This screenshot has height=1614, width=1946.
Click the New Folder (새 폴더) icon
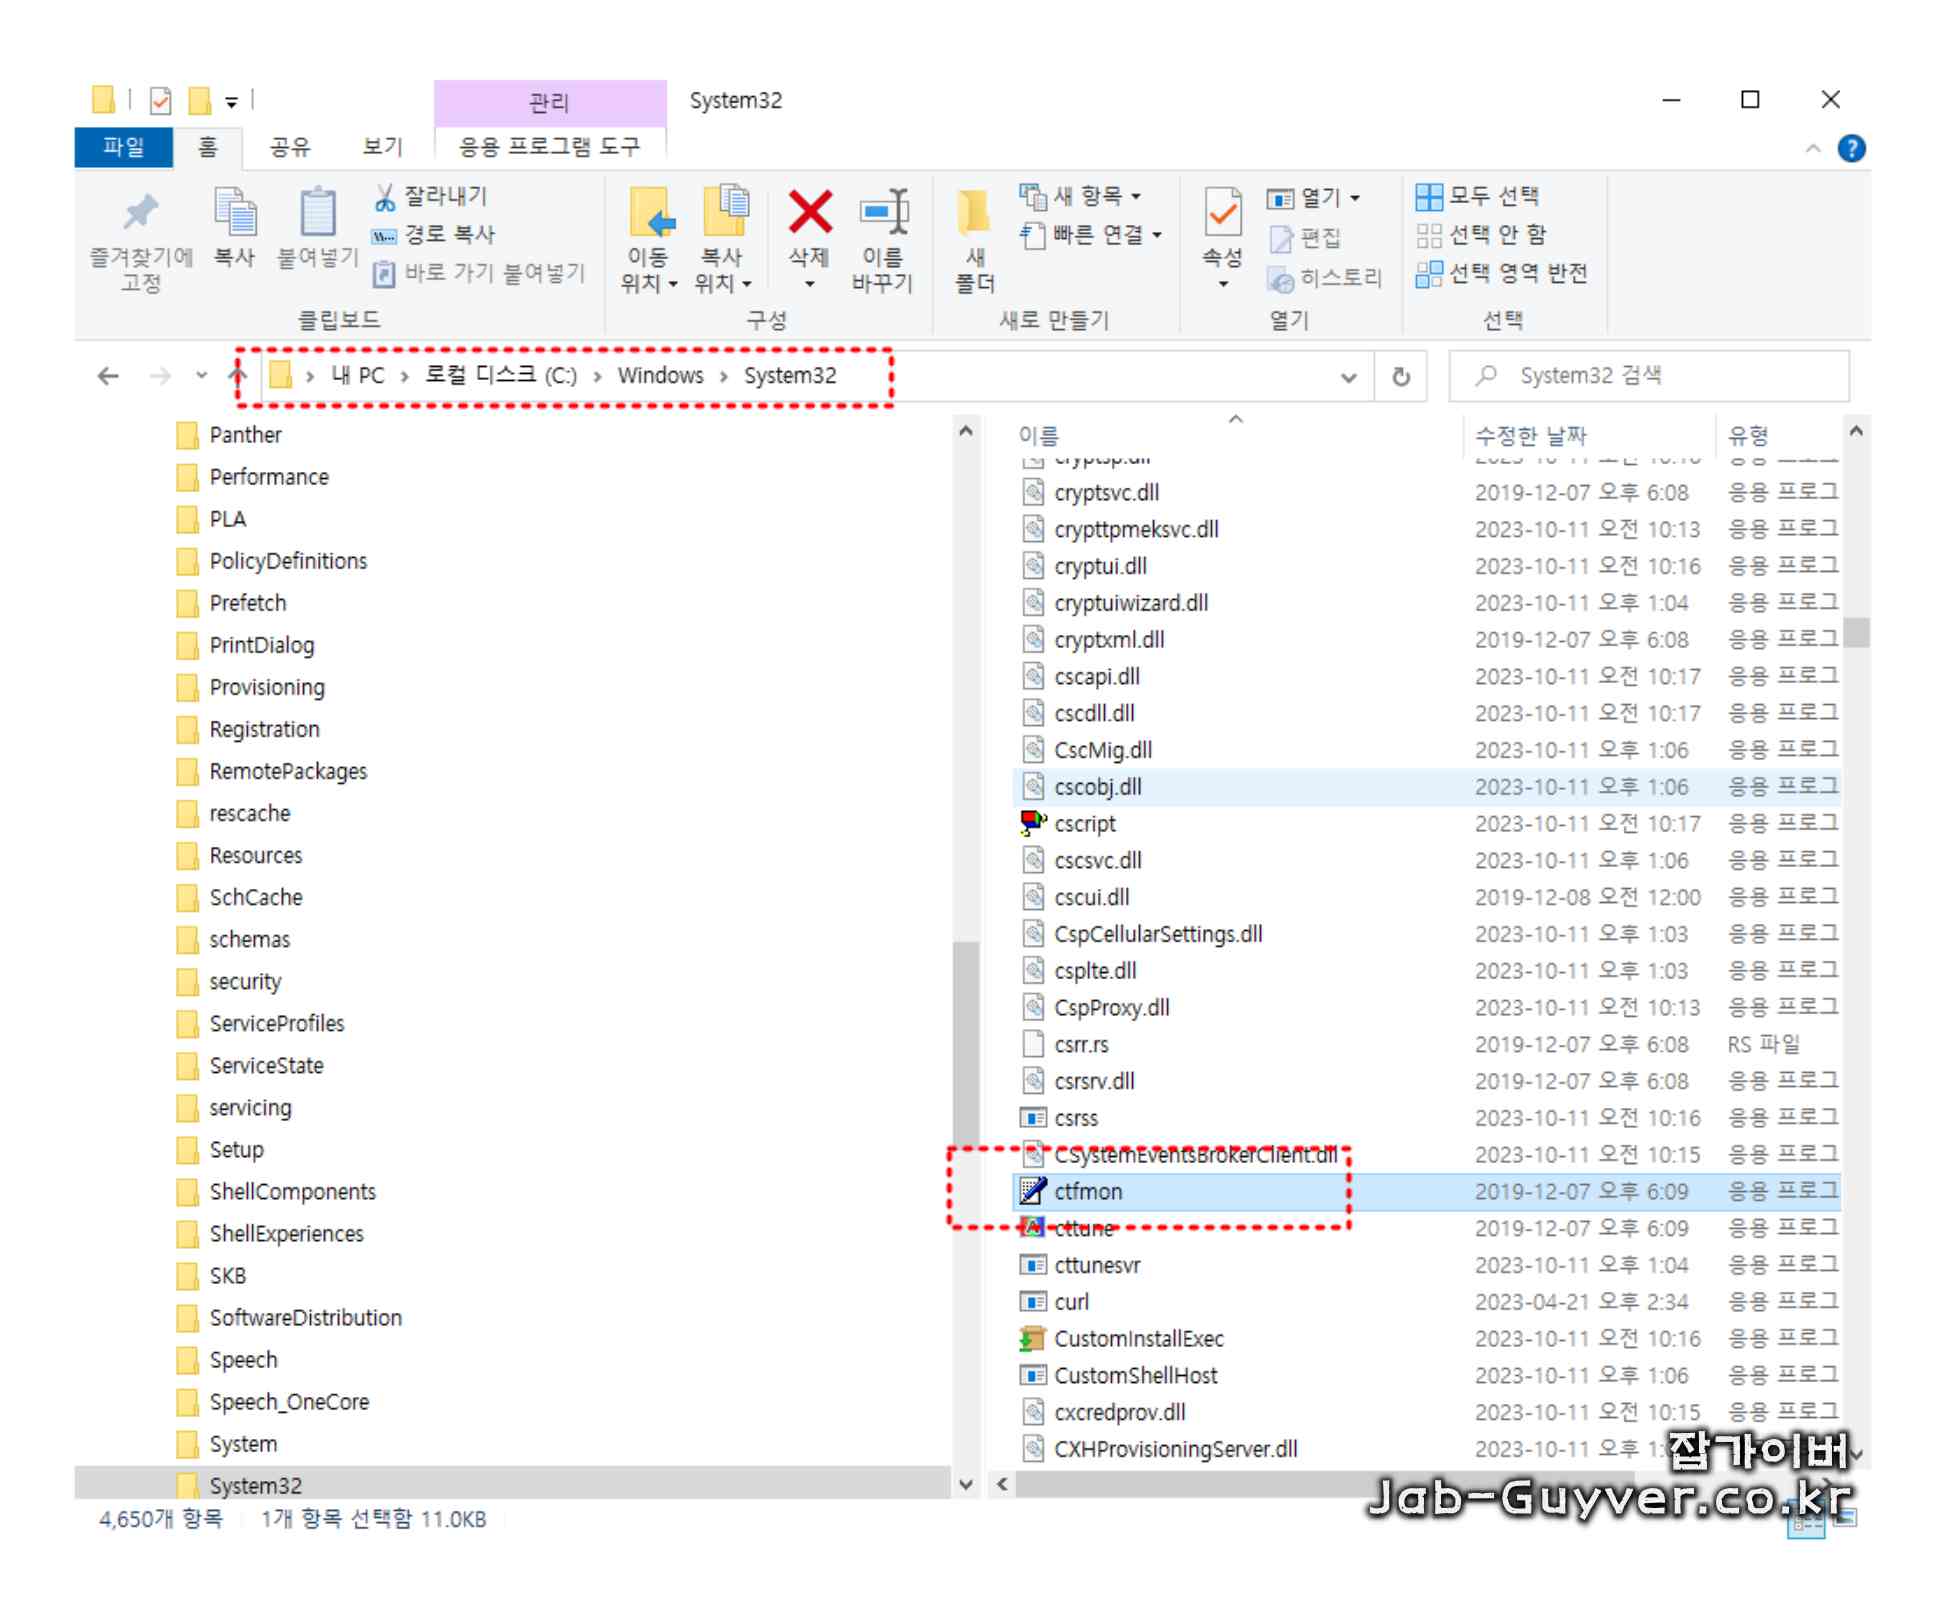pos(973,213)
